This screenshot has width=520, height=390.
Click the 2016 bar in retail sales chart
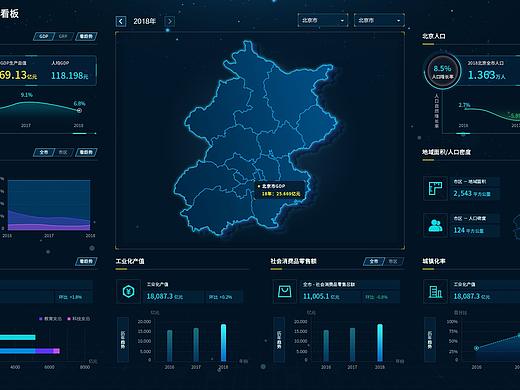326,346
